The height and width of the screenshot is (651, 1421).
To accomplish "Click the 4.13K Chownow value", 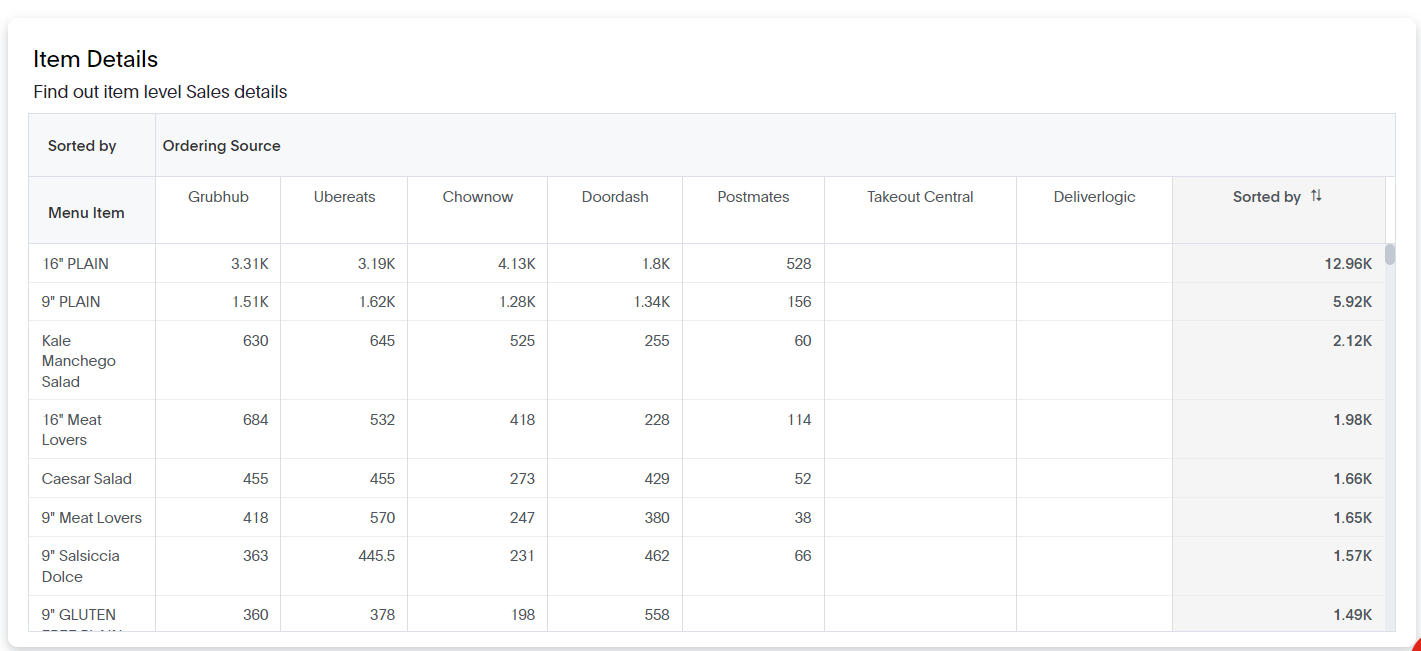I will [x=517, y=264].
